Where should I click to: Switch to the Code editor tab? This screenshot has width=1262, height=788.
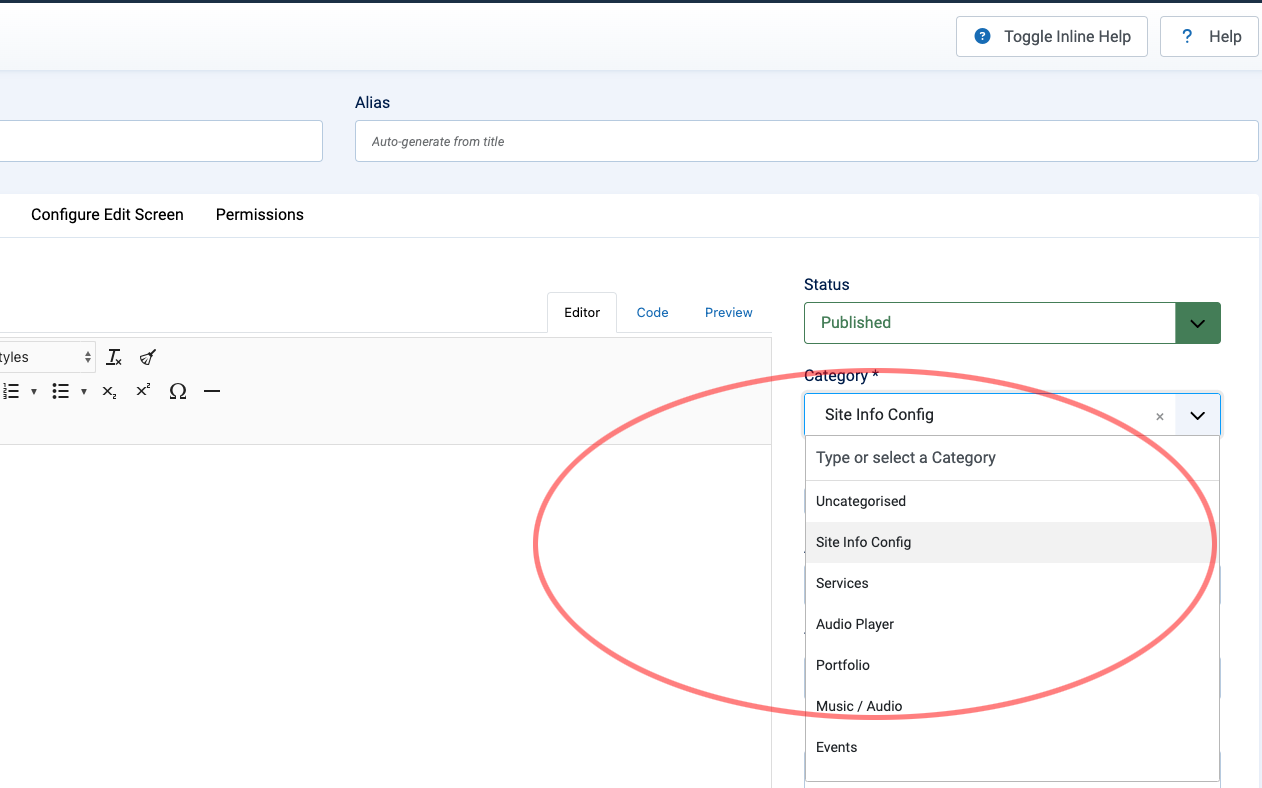(652, 313)
